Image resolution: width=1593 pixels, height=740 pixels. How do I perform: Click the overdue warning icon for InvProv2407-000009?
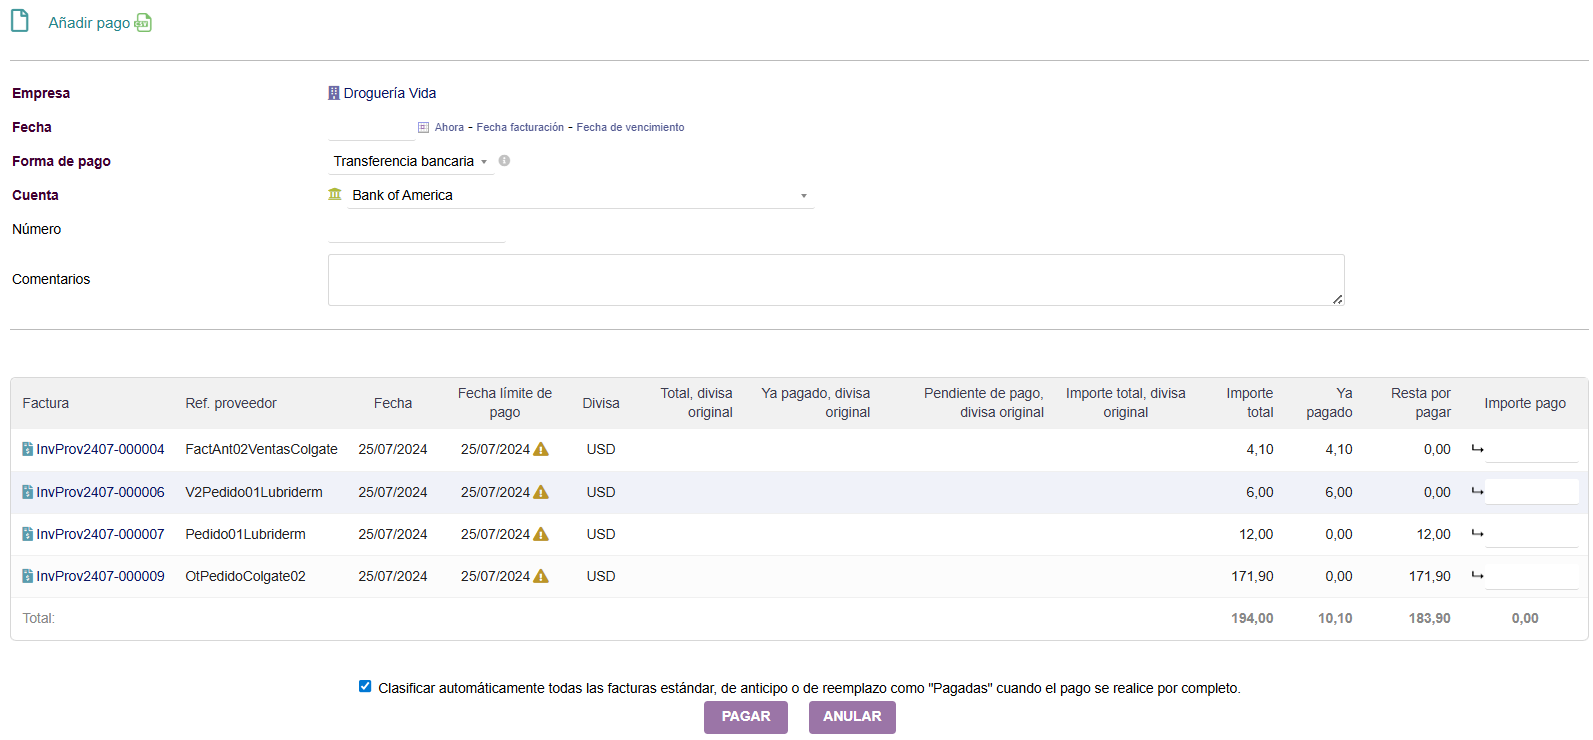click(541, 576)
